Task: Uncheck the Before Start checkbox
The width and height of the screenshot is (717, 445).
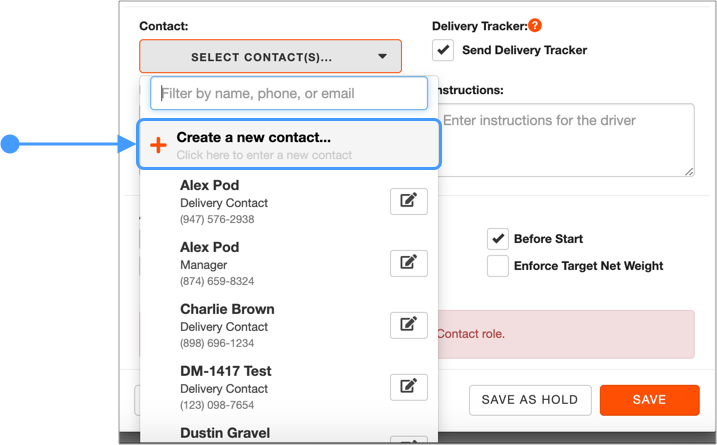Action: (x=498, y=239)
